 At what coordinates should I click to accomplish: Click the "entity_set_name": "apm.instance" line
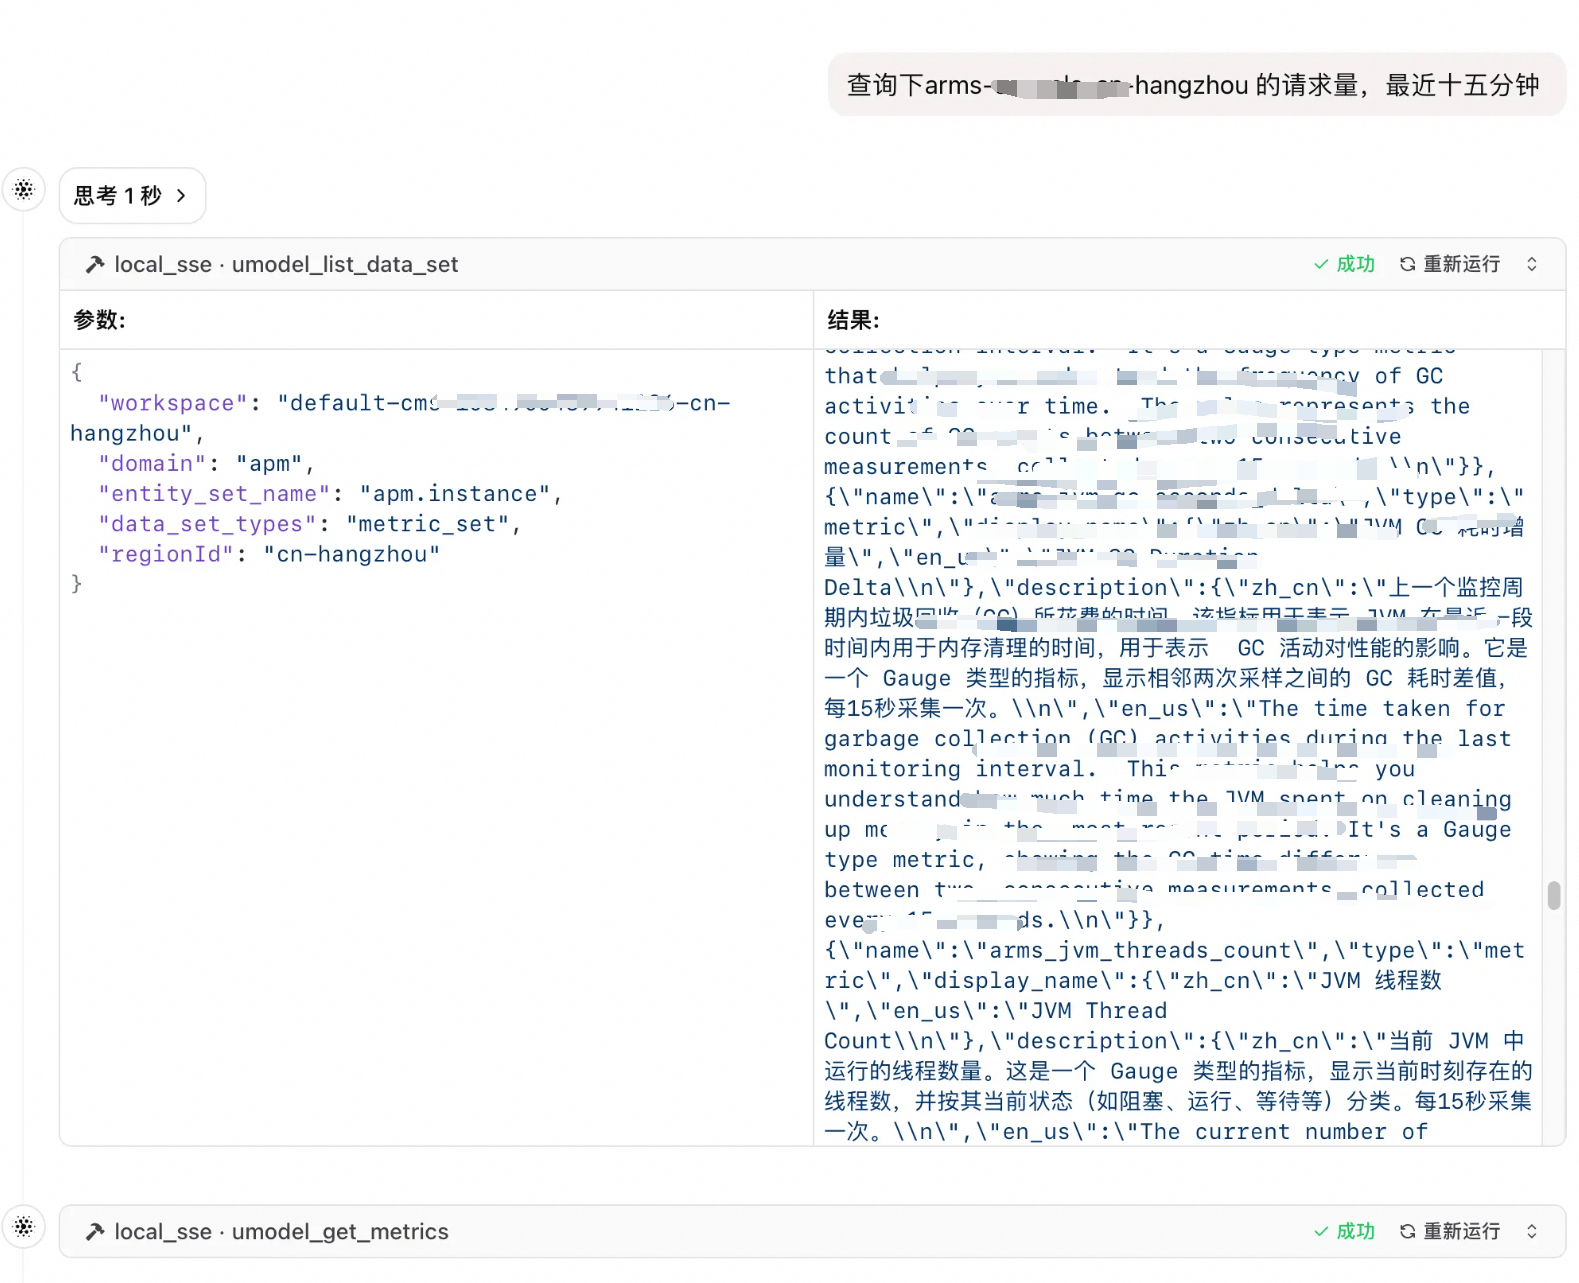click(331, 494)
